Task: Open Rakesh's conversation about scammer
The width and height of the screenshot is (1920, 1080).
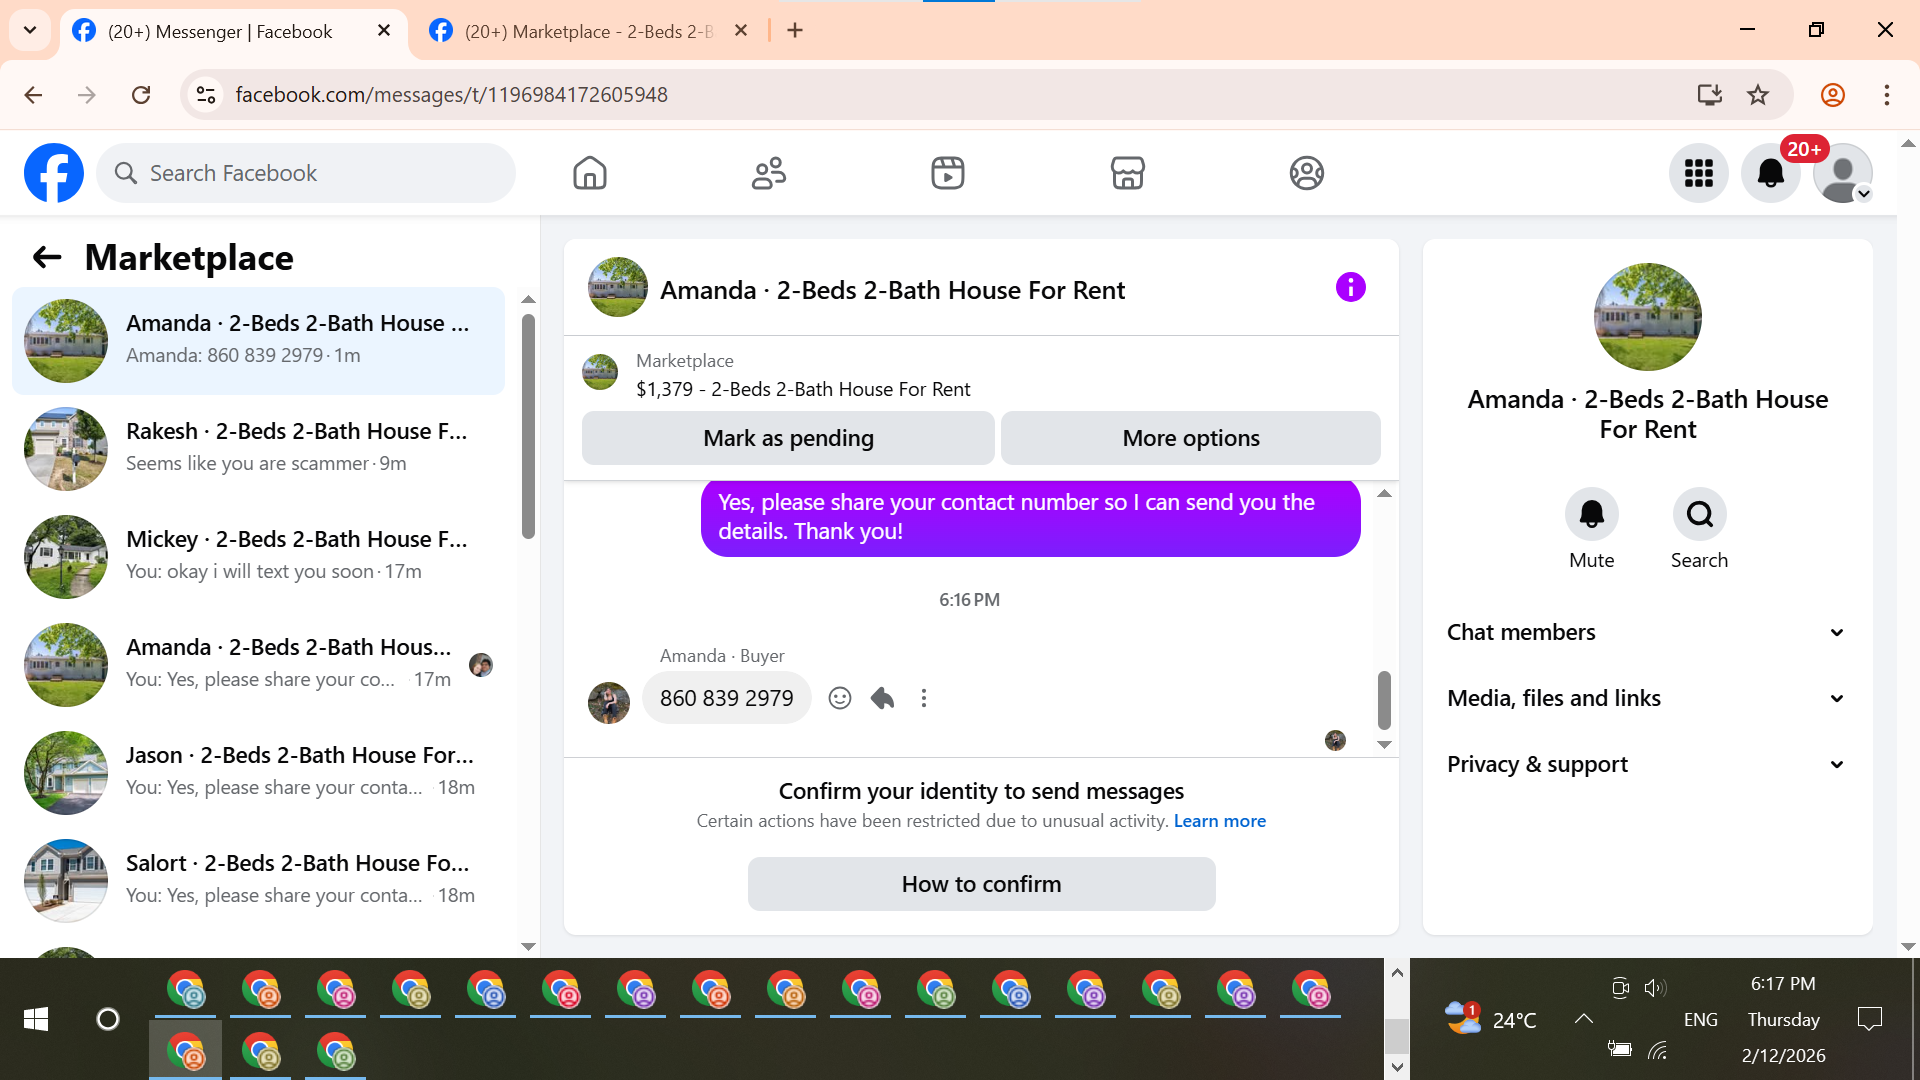Action: coord(258,449)
